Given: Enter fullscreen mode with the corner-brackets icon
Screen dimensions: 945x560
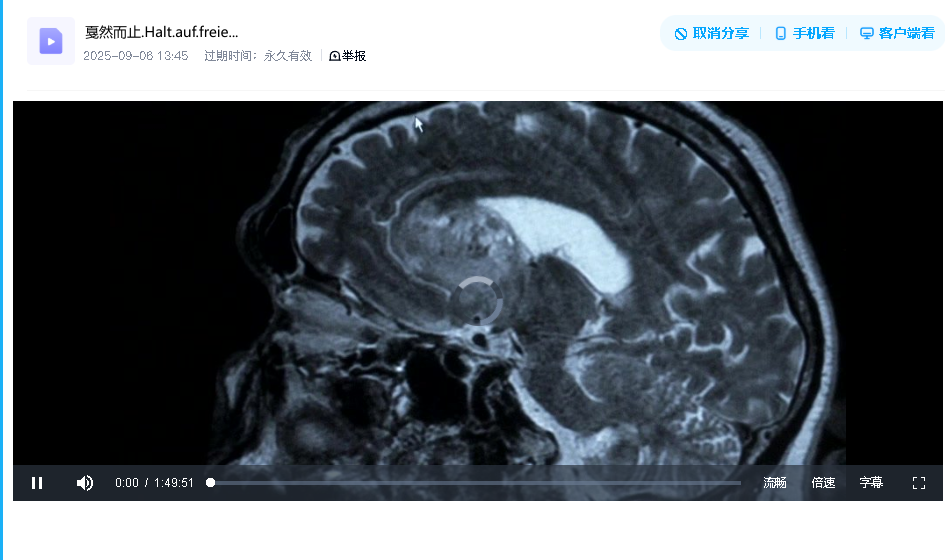Looking at the screenshot, I should point(918,483).
